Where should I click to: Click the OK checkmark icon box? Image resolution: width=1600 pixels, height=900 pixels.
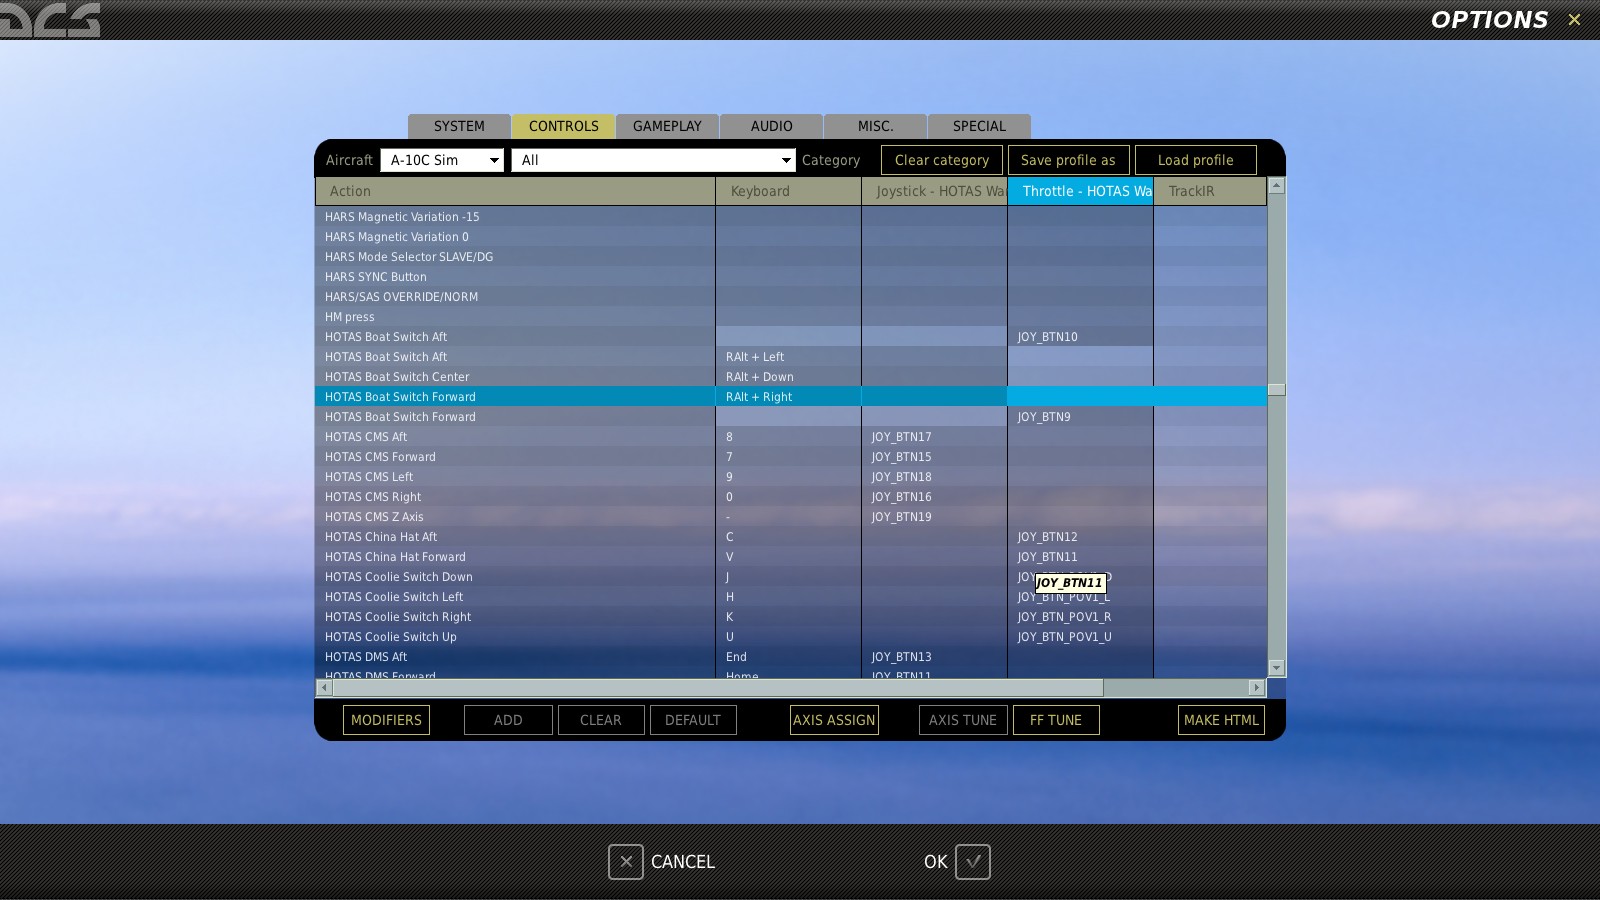coord(973,862)
